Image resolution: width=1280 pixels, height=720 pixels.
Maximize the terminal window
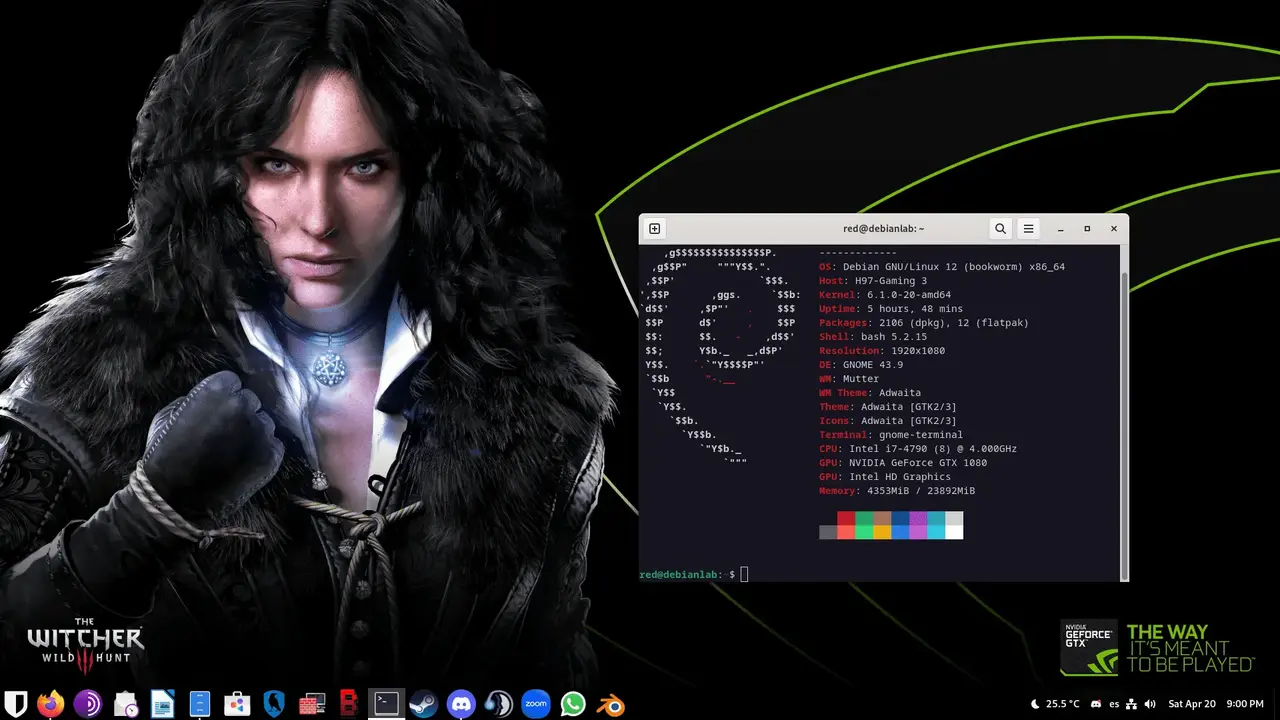point(1088,229)
